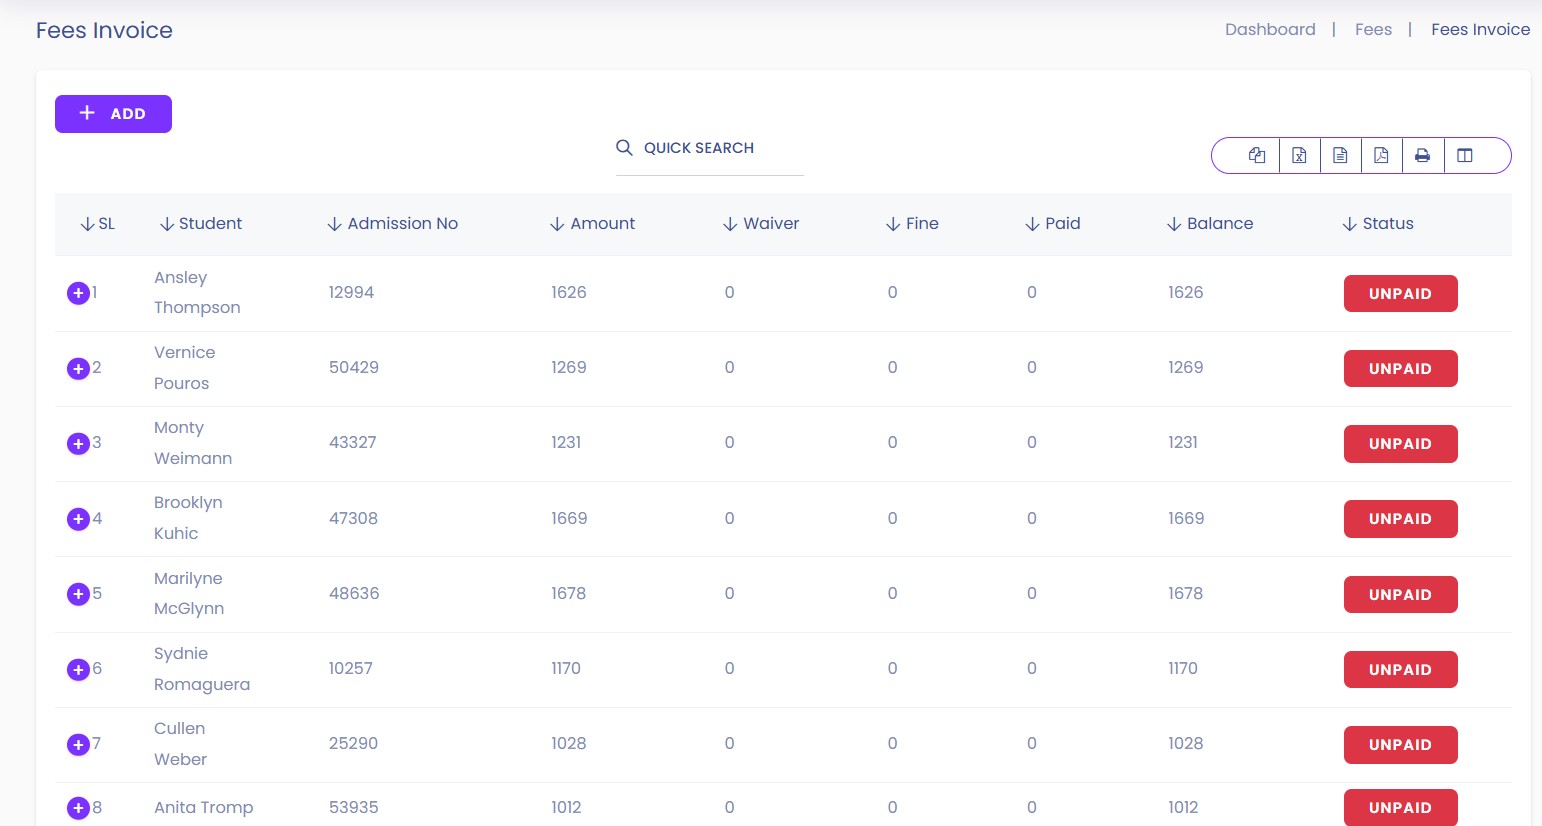Click the quick search magnifier icon
1542x826 pixels.
[624, 148]
